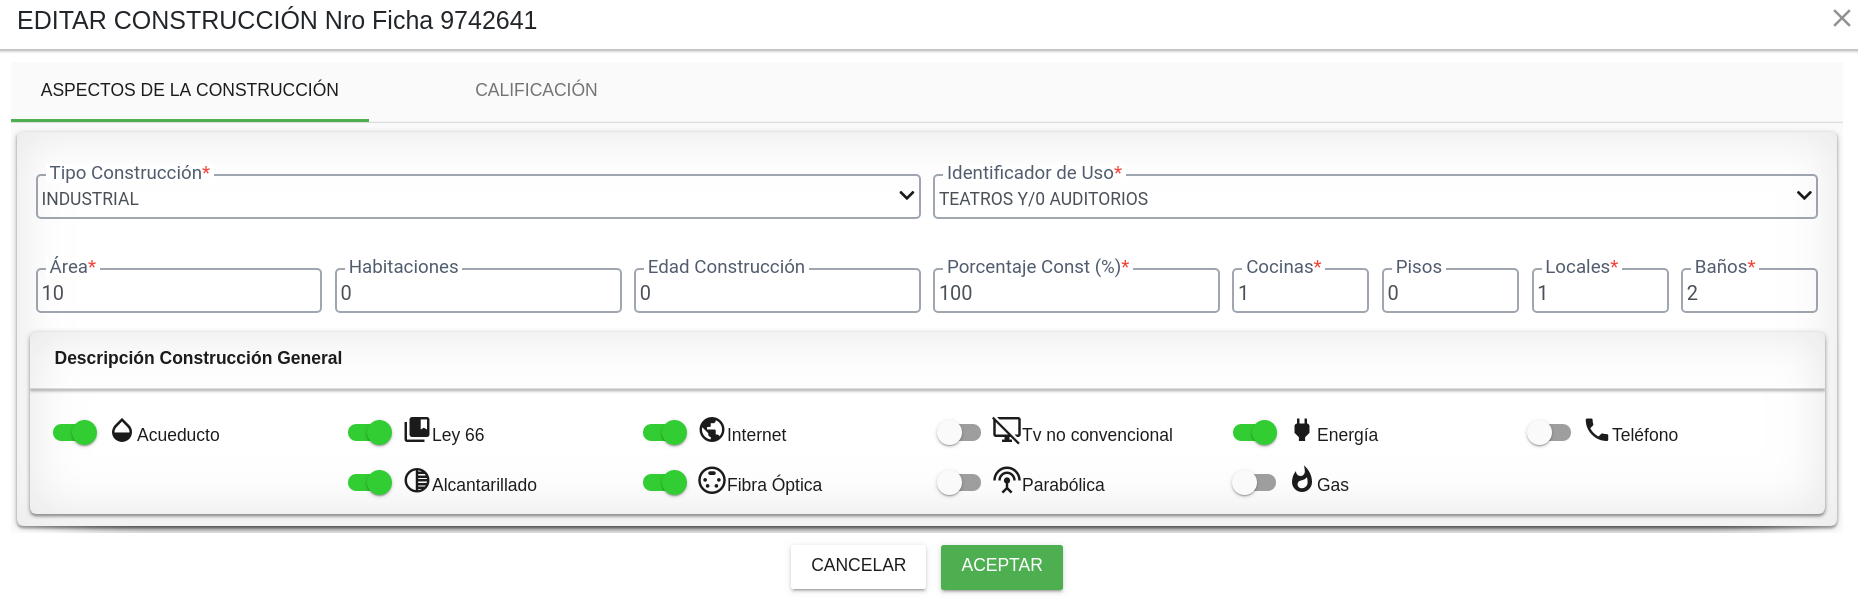Edit the Porcentaje Const (%) field
This screenshot has height=610, width=1858.
(x=1076, y=292)
